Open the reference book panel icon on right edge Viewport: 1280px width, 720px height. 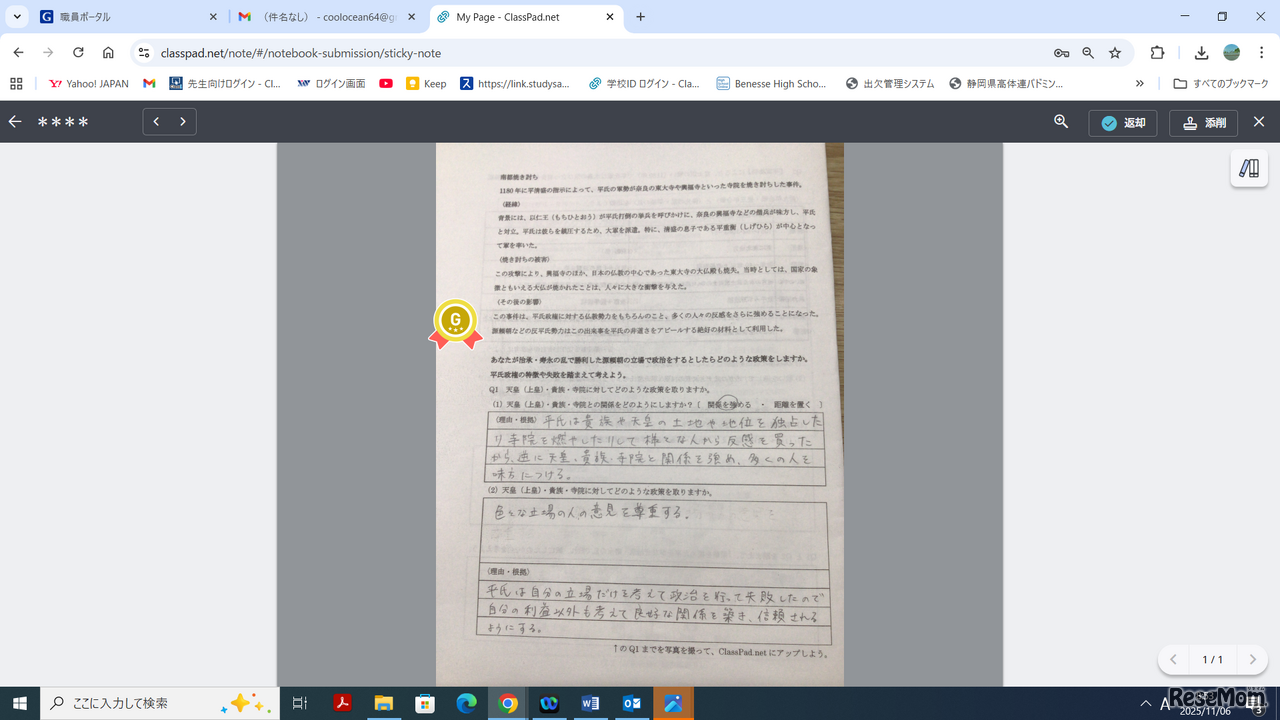click(1248, 168)
